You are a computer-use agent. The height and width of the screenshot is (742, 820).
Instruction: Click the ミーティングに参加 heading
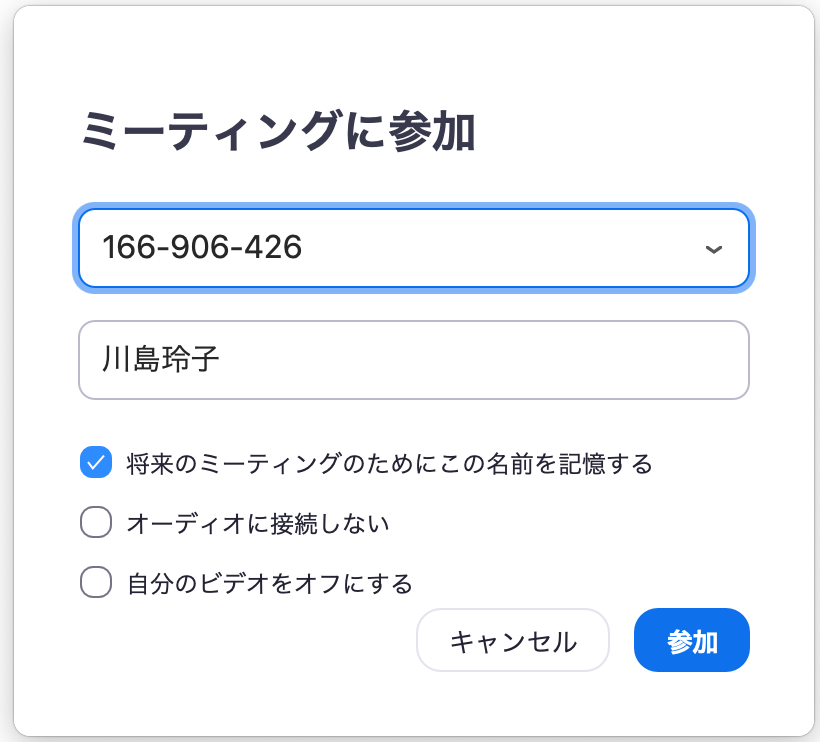pos(277,133)
